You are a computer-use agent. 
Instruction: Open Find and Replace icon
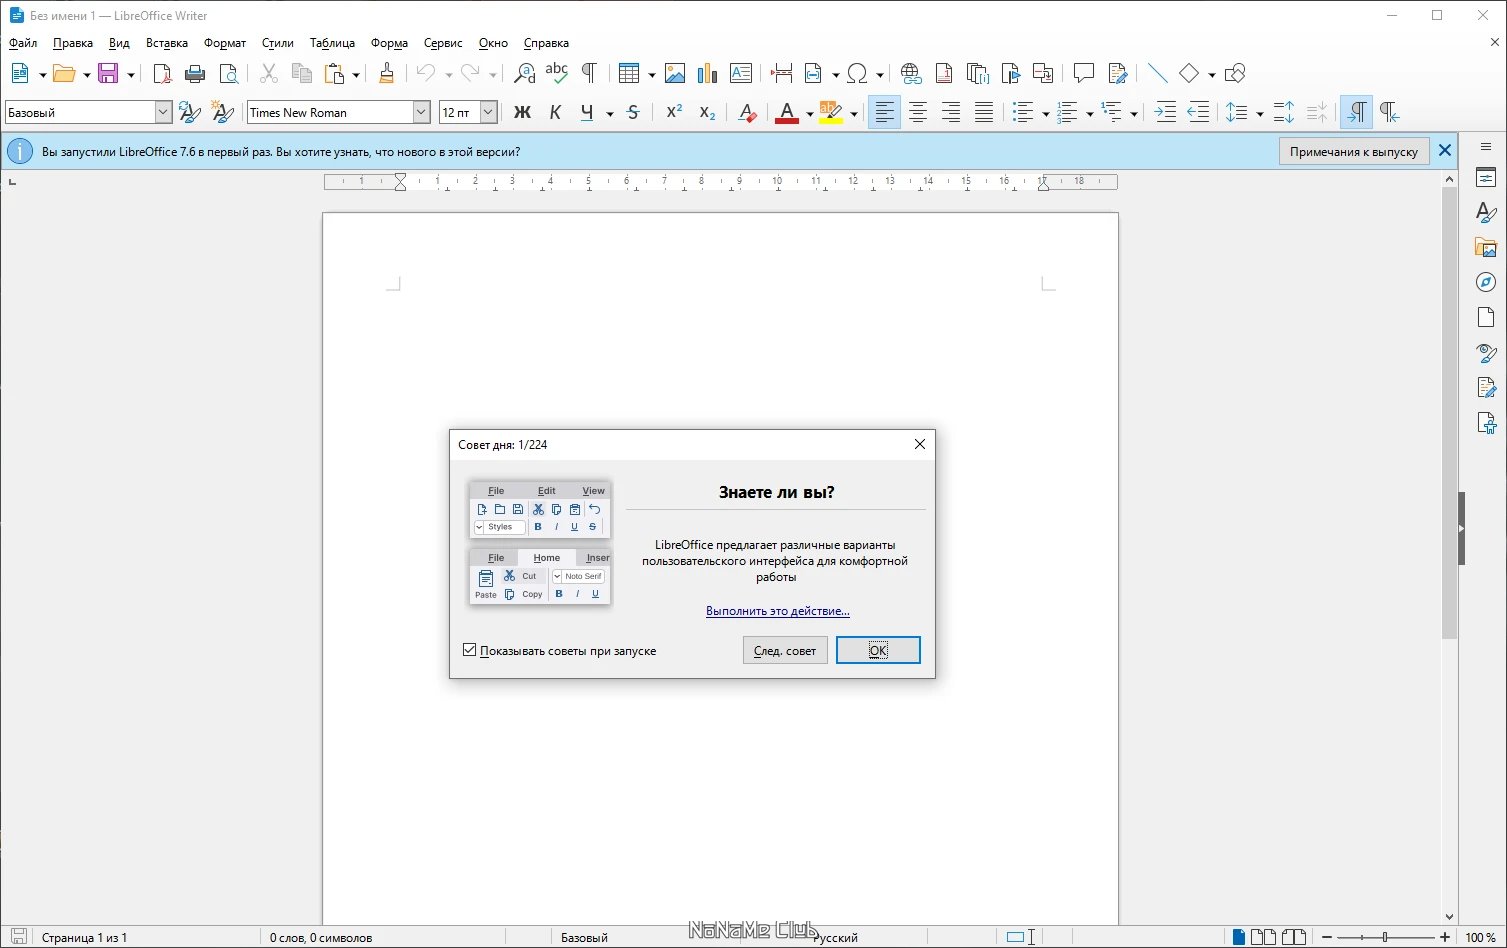tap(524, 73)
